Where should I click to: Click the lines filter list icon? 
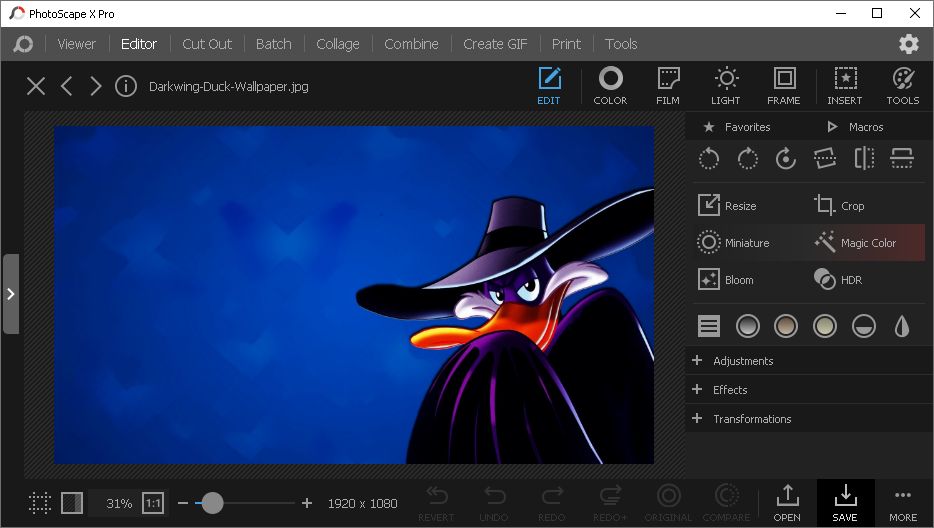[x=709, y=326]
